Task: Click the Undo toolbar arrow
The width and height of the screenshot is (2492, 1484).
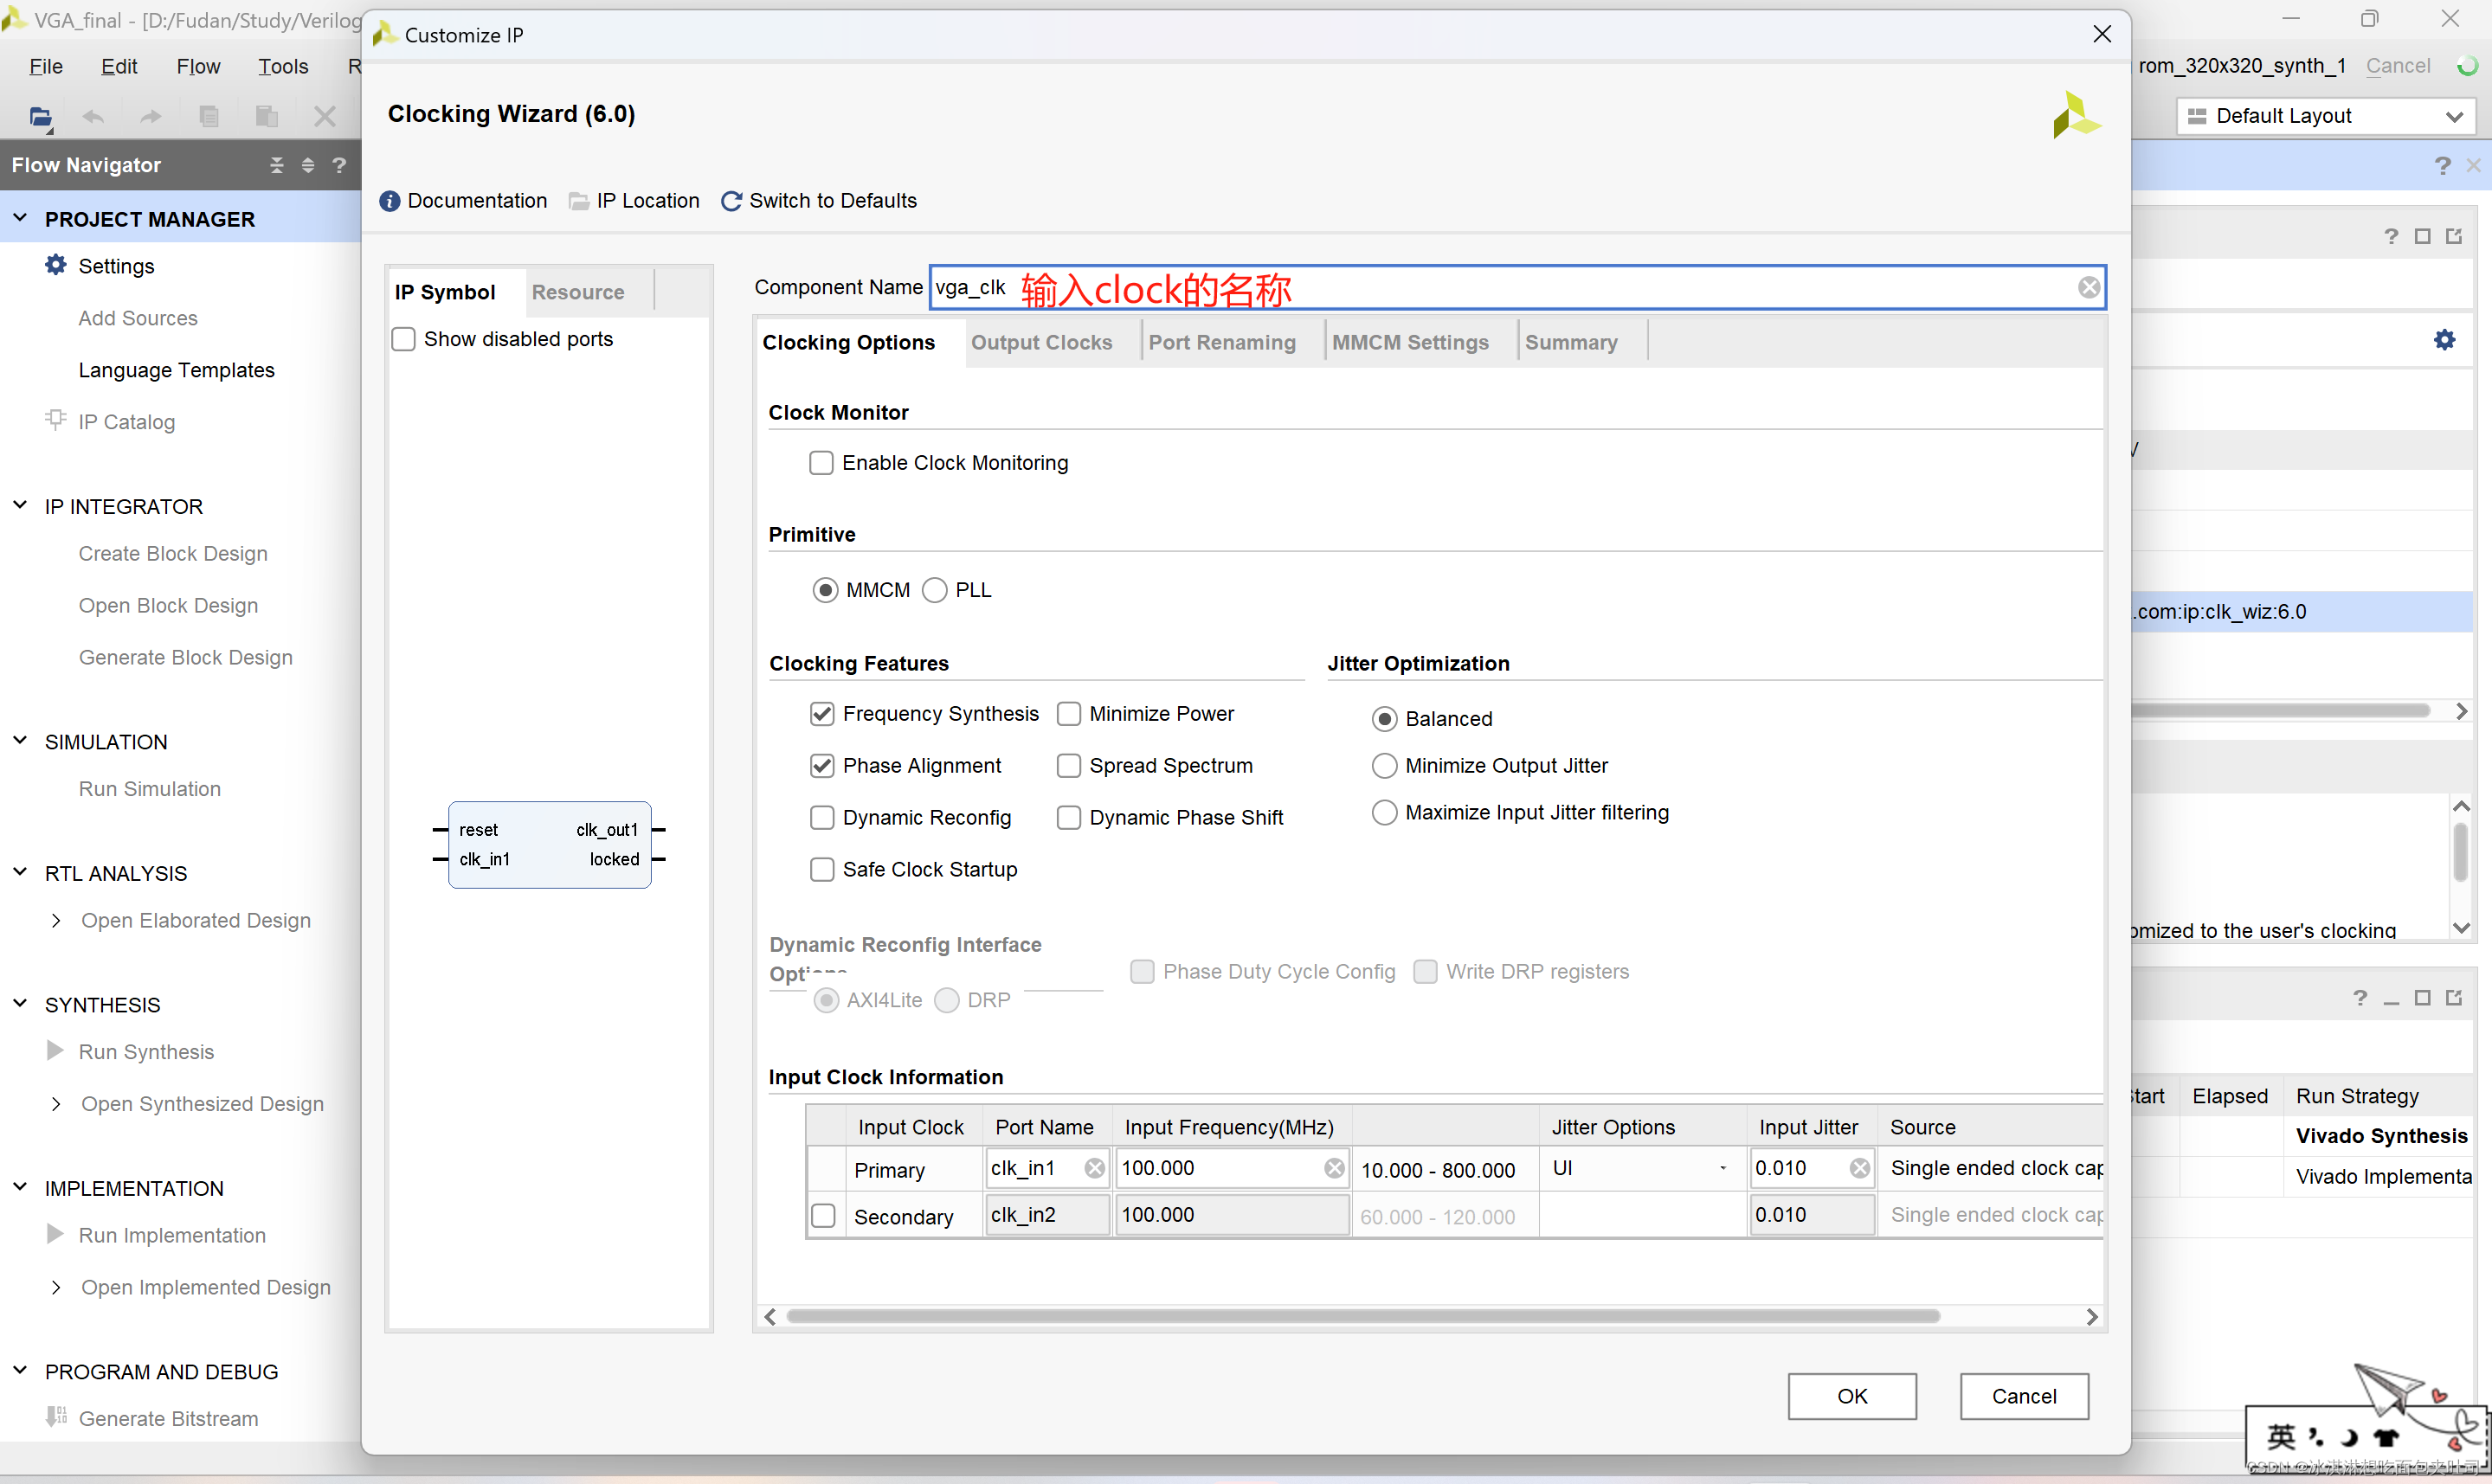Action: (x=93, y=117)
